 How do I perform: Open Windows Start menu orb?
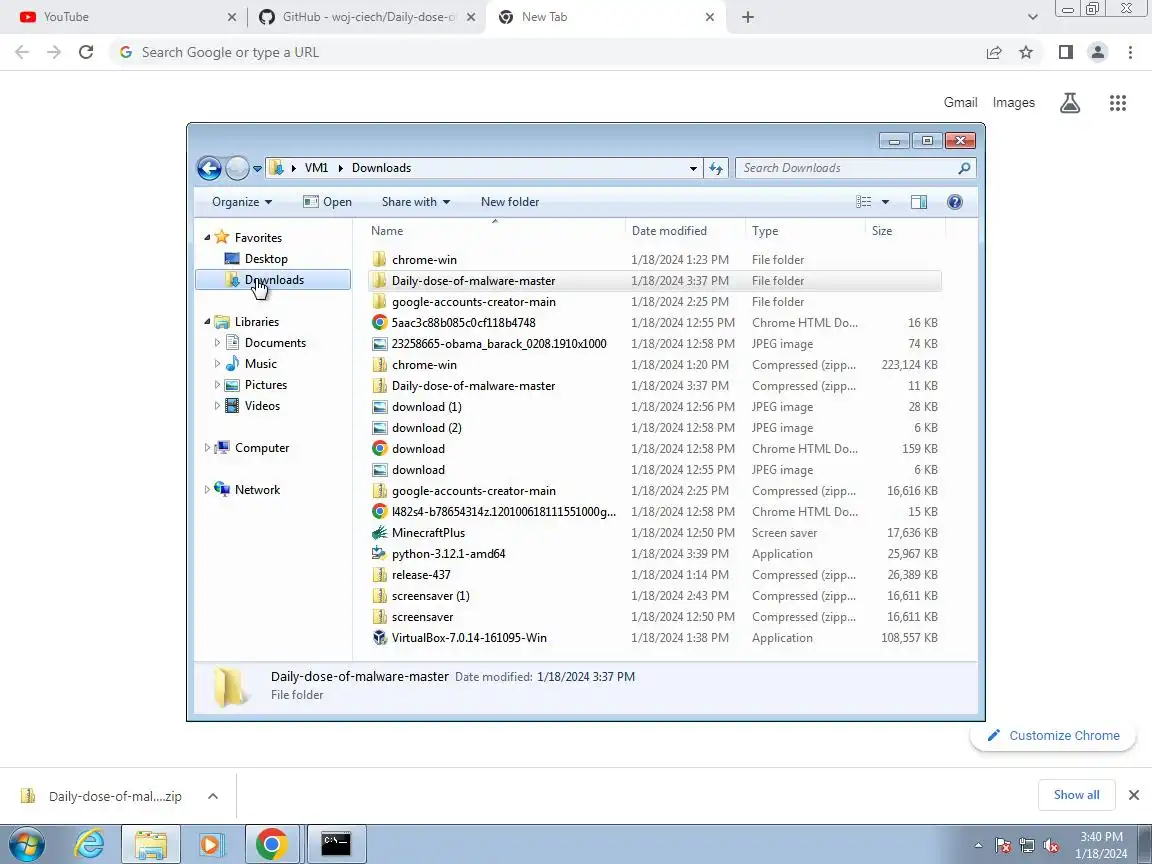(x=26, y=845)
